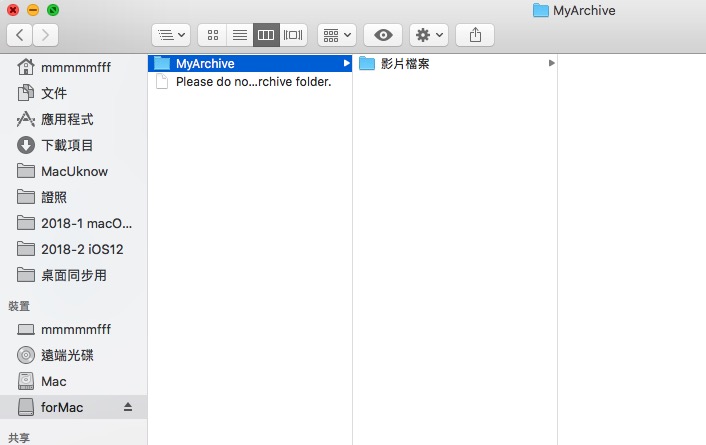Switch to list view
Viewport: 706px width, 445px height.
239,35
